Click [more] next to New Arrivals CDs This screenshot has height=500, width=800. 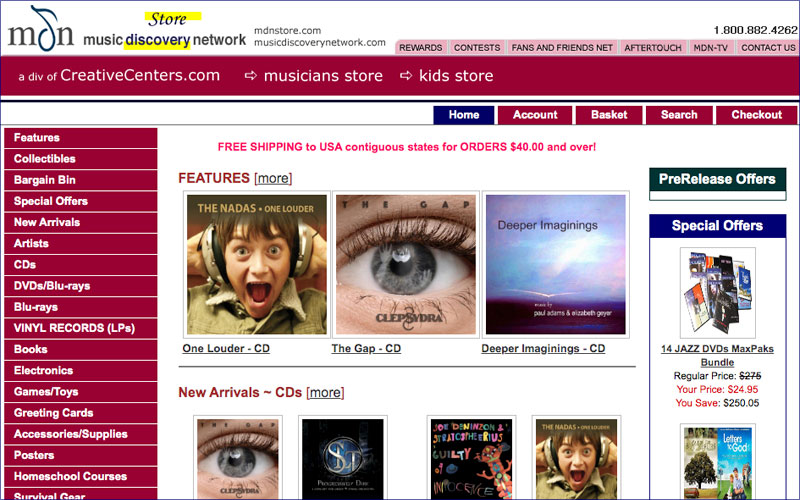(326, 392)
